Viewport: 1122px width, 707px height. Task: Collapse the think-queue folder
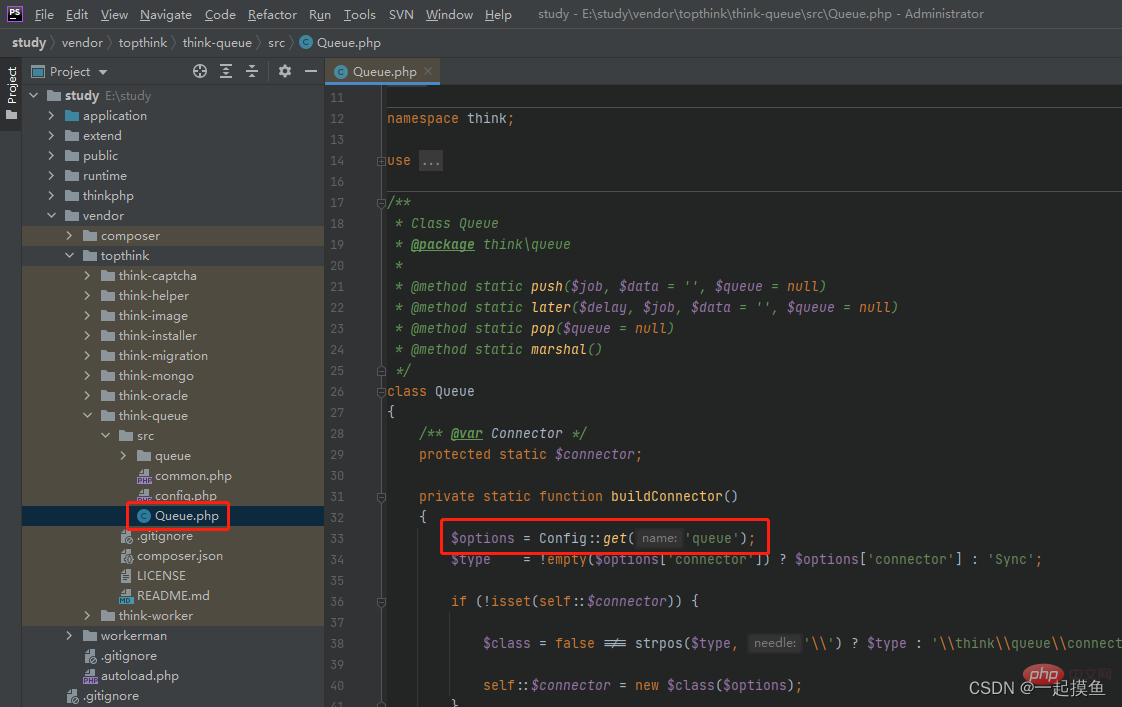(x=88, y=416)
